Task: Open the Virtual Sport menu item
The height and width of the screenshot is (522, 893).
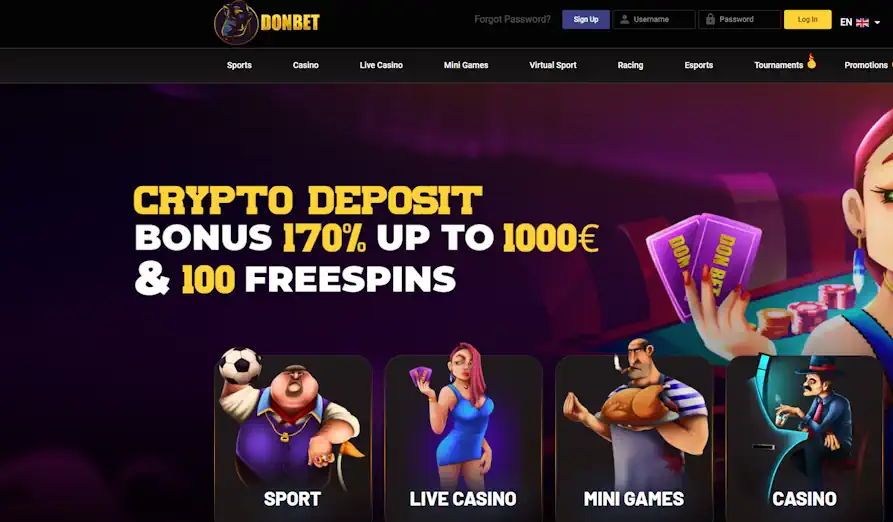Action: pyautogui.click(x=552, y=65)
